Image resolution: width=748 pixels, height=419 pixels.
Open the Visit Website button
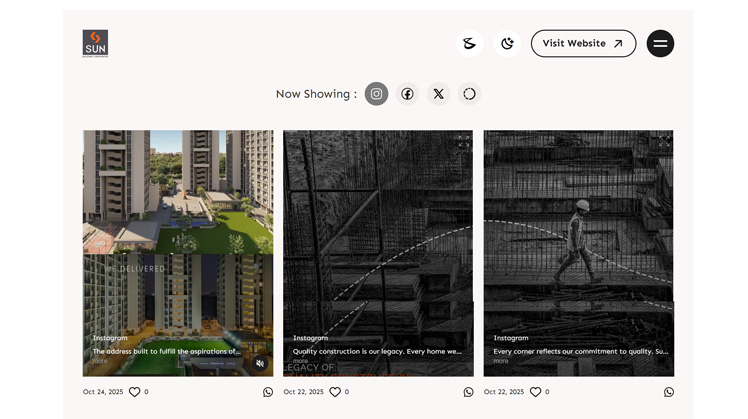coord(583,43)
